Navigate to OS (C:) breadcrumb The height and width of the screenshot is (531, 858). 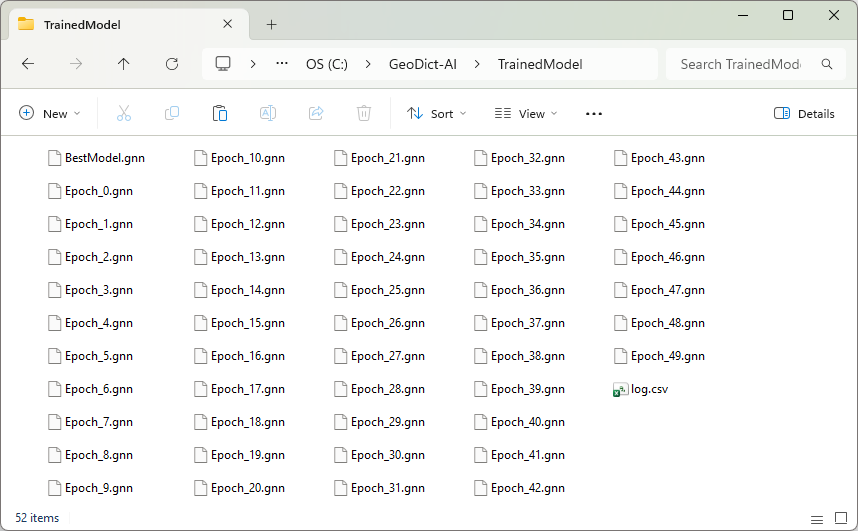coord(327,64)
